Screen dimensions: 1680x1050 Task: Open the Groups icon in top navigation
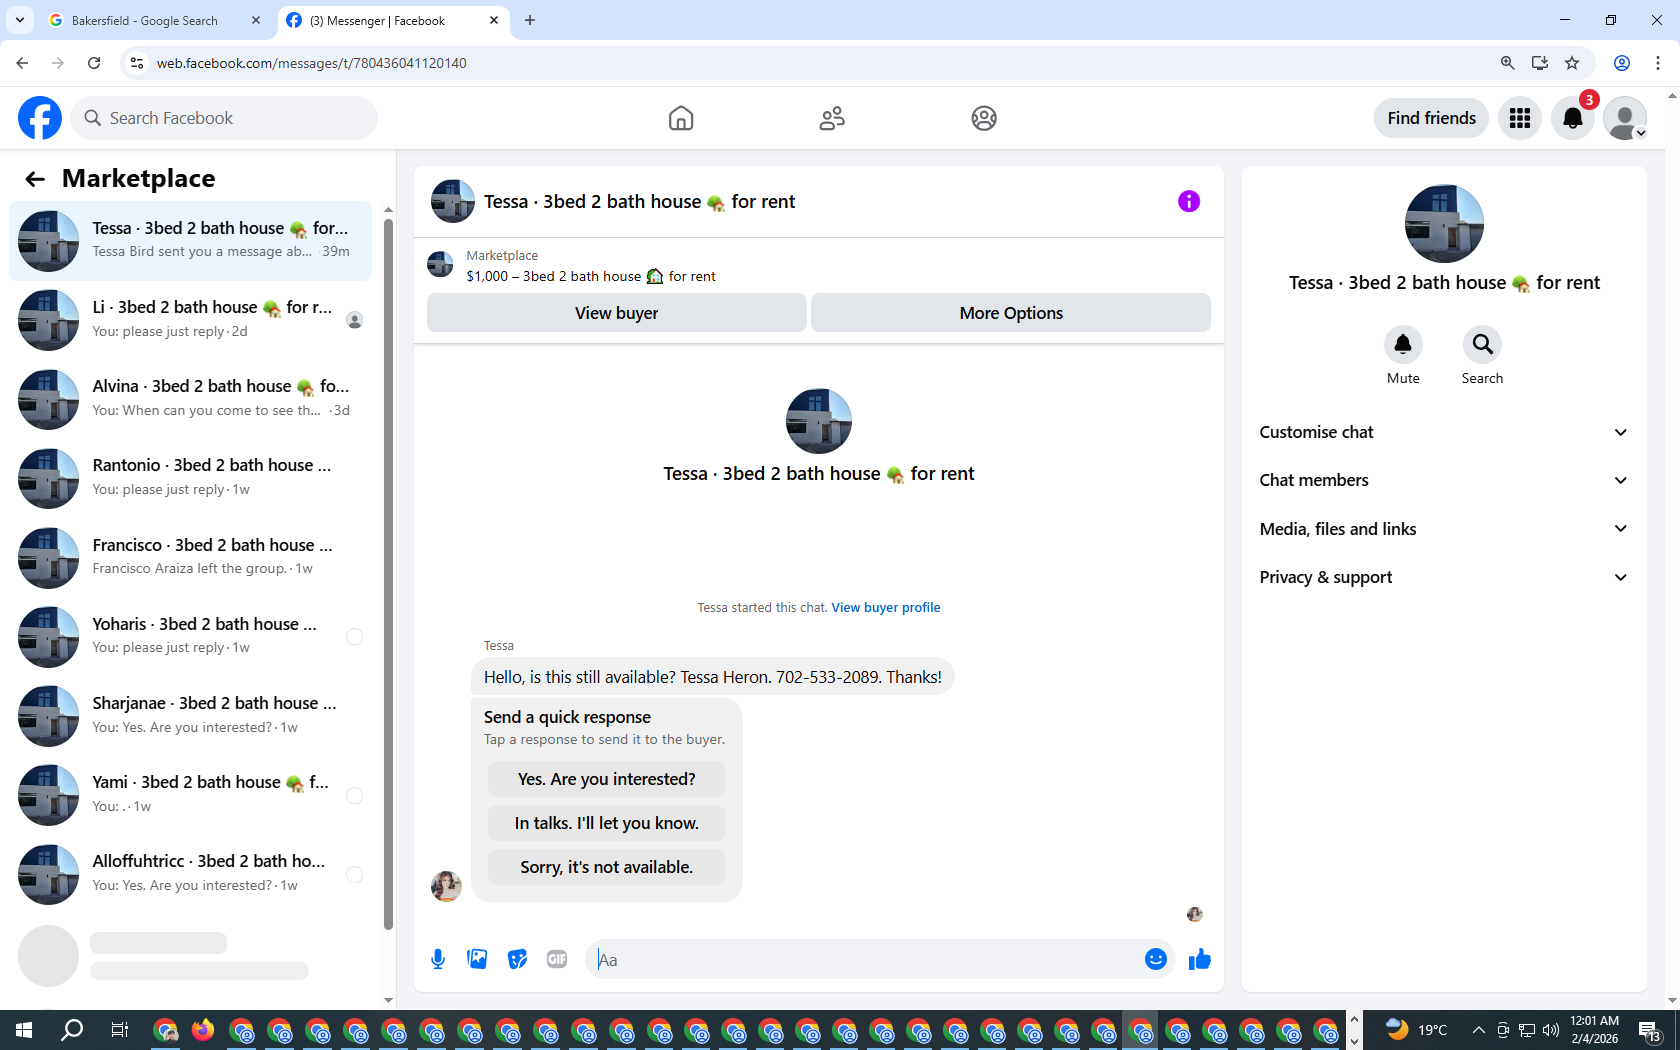tap(984, 118)
